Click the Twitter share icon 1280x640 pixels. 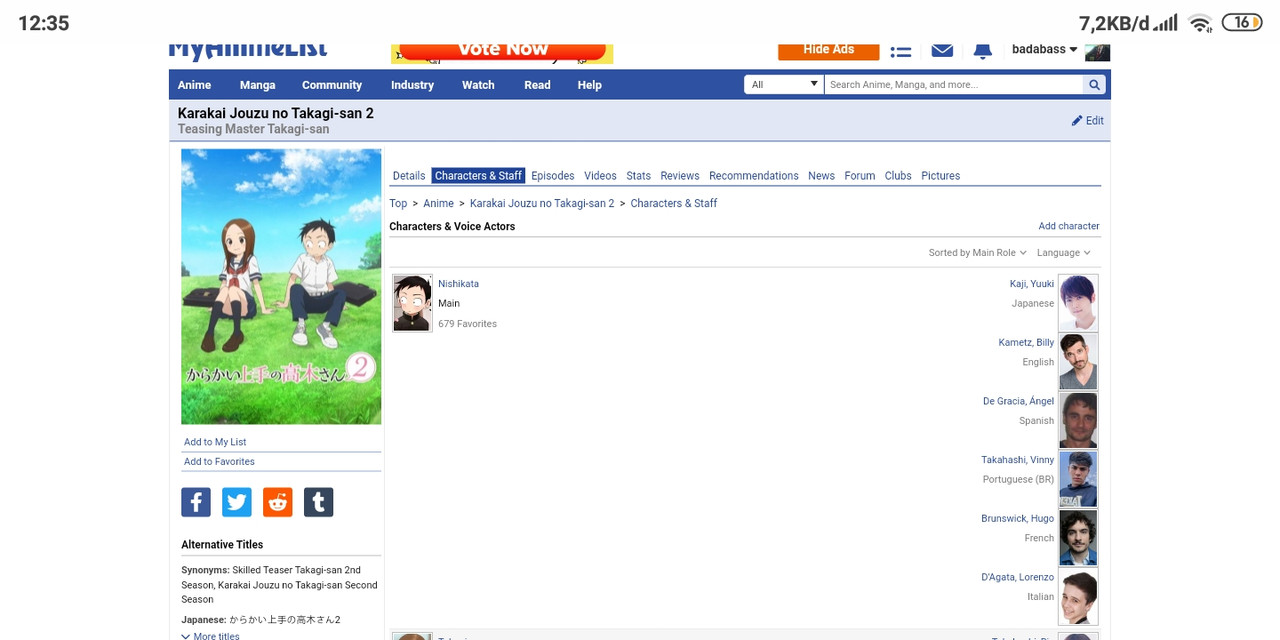[x=237, y=502]
